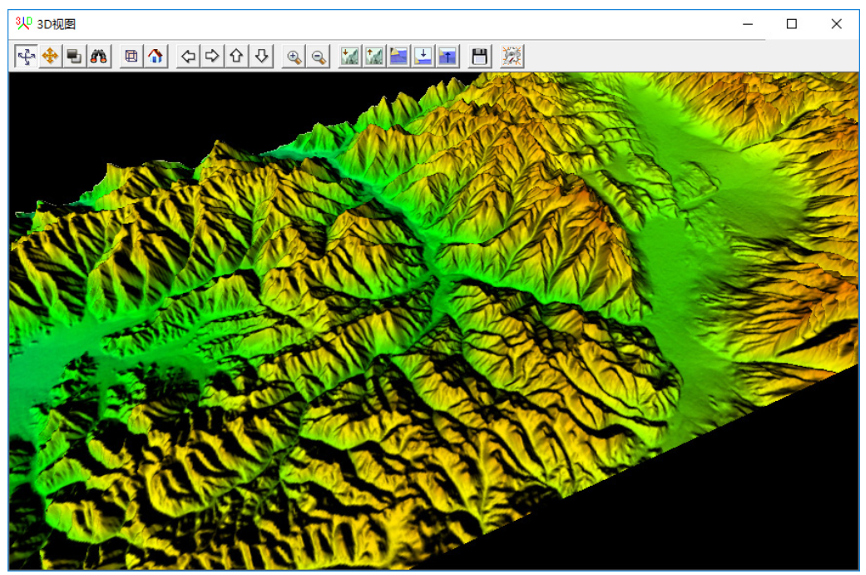Select the rotate navigation tool with blue arrows
The height and width of the screenshot is (575, 866).
(25, 57)
